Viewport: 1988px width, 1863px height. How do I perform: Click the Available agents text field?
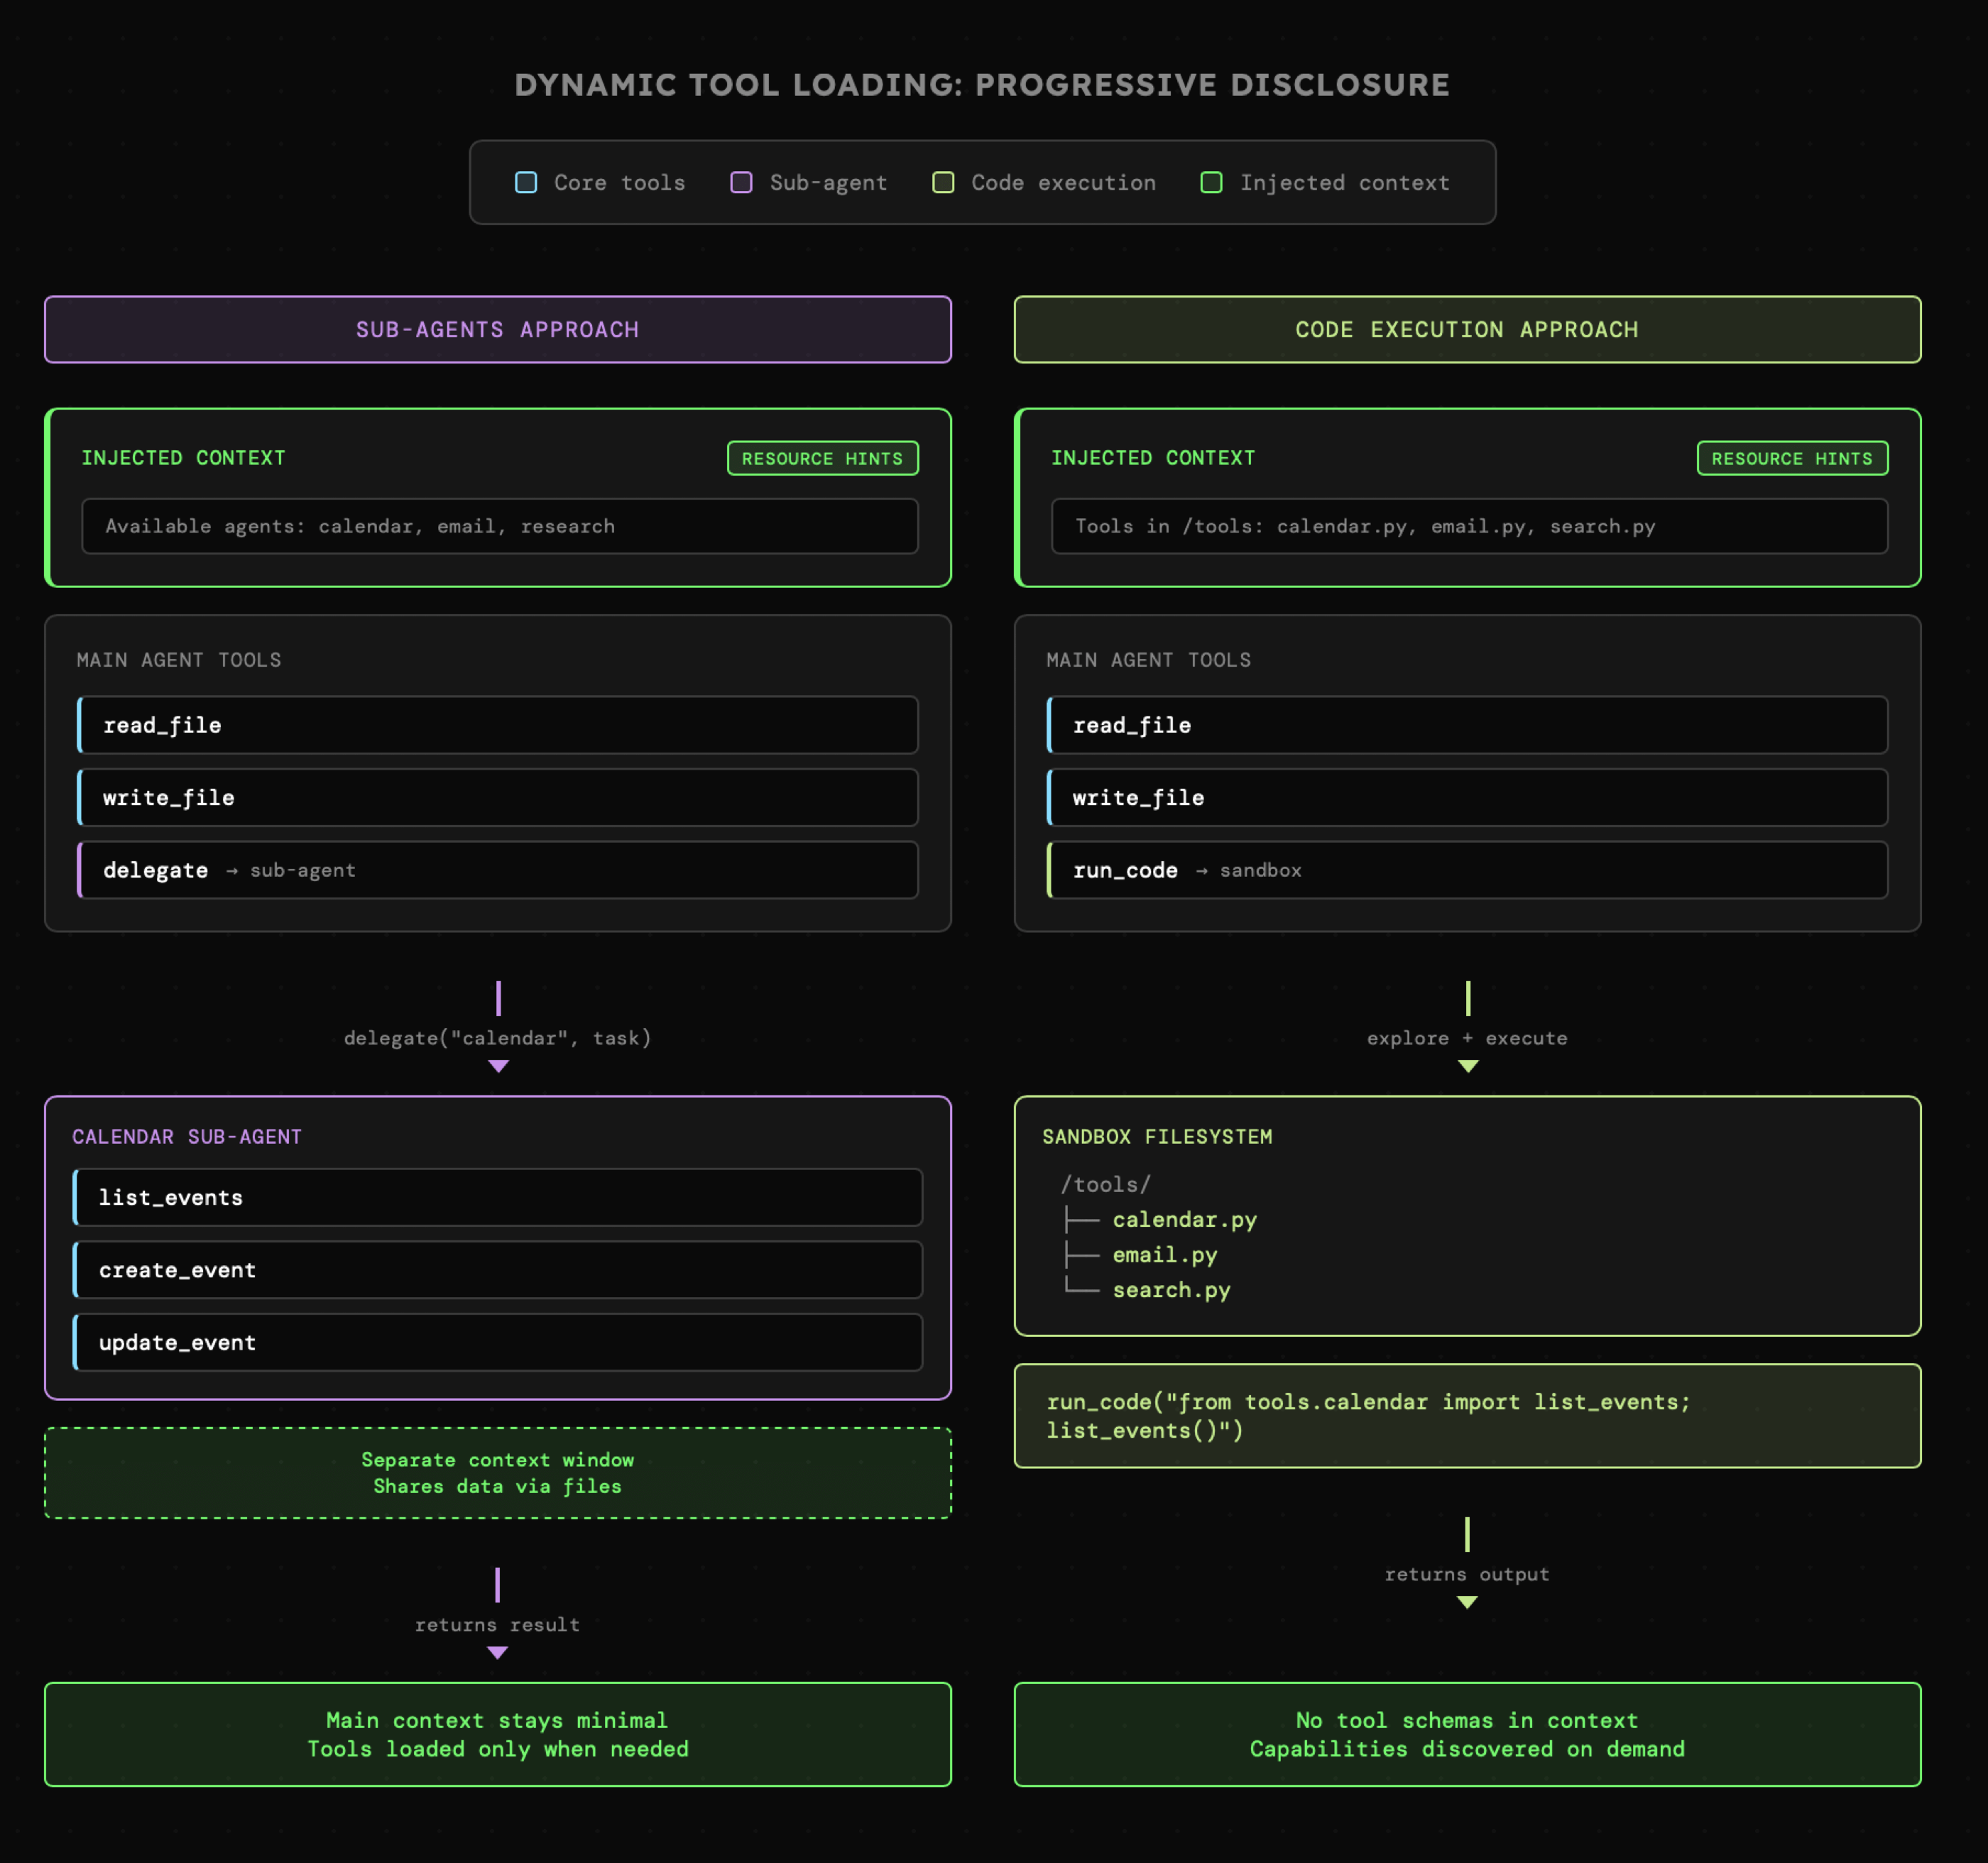(x=499, y=526)
